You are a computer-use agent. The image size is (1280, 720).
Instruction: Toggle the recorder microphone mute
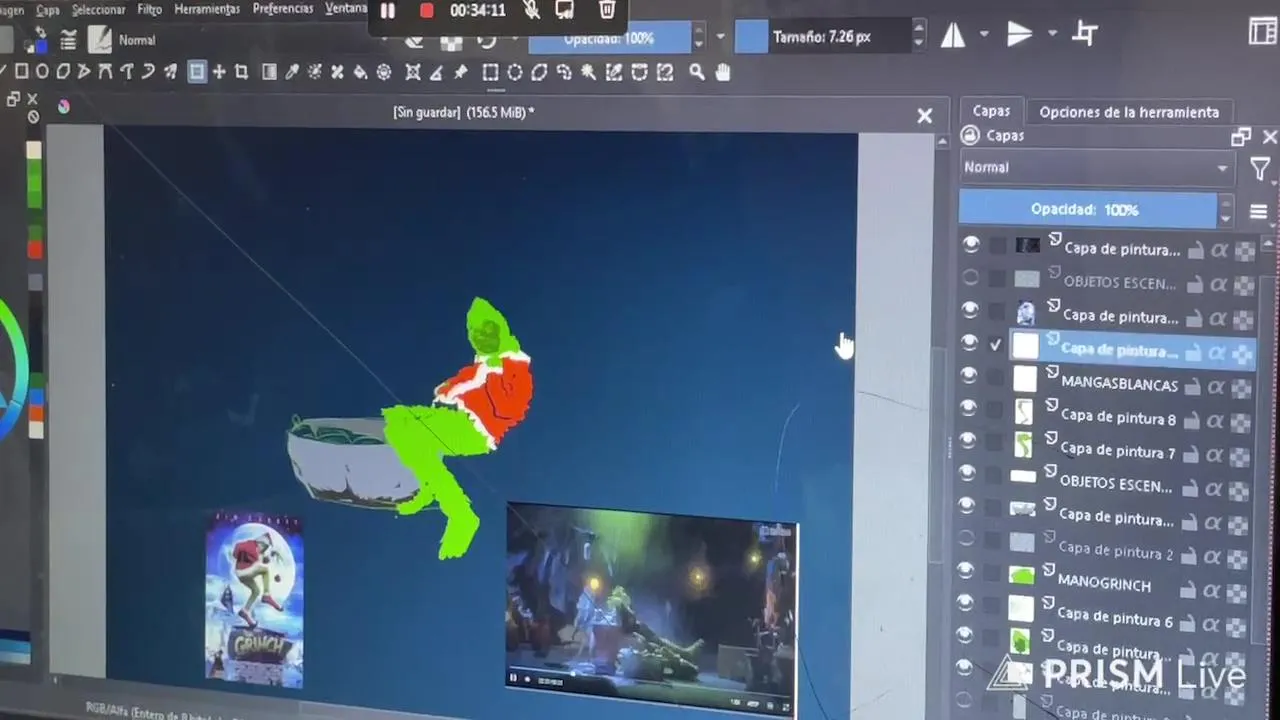click(x=531, y=10)
